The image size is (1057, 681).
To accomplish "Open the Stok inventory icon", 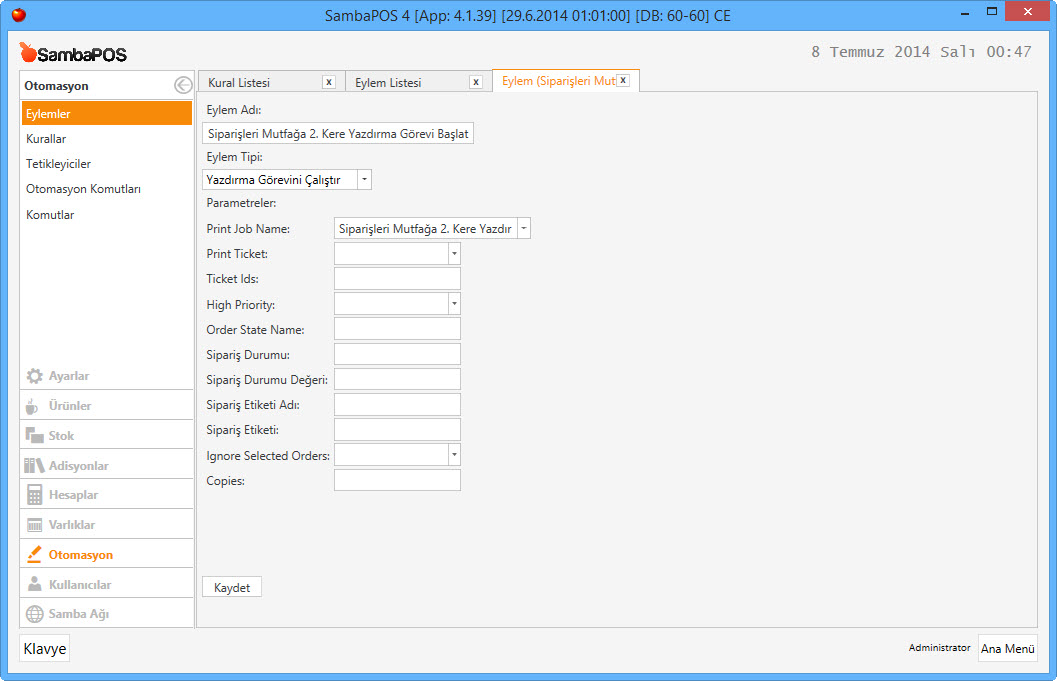I will point(35,436).
